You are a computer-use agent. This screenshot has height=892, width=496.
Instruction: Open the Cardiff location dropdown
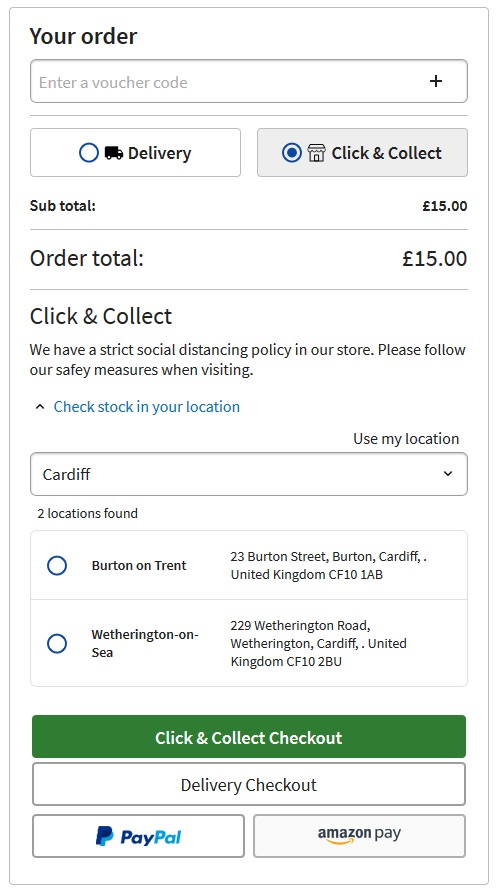click(249, 474)
